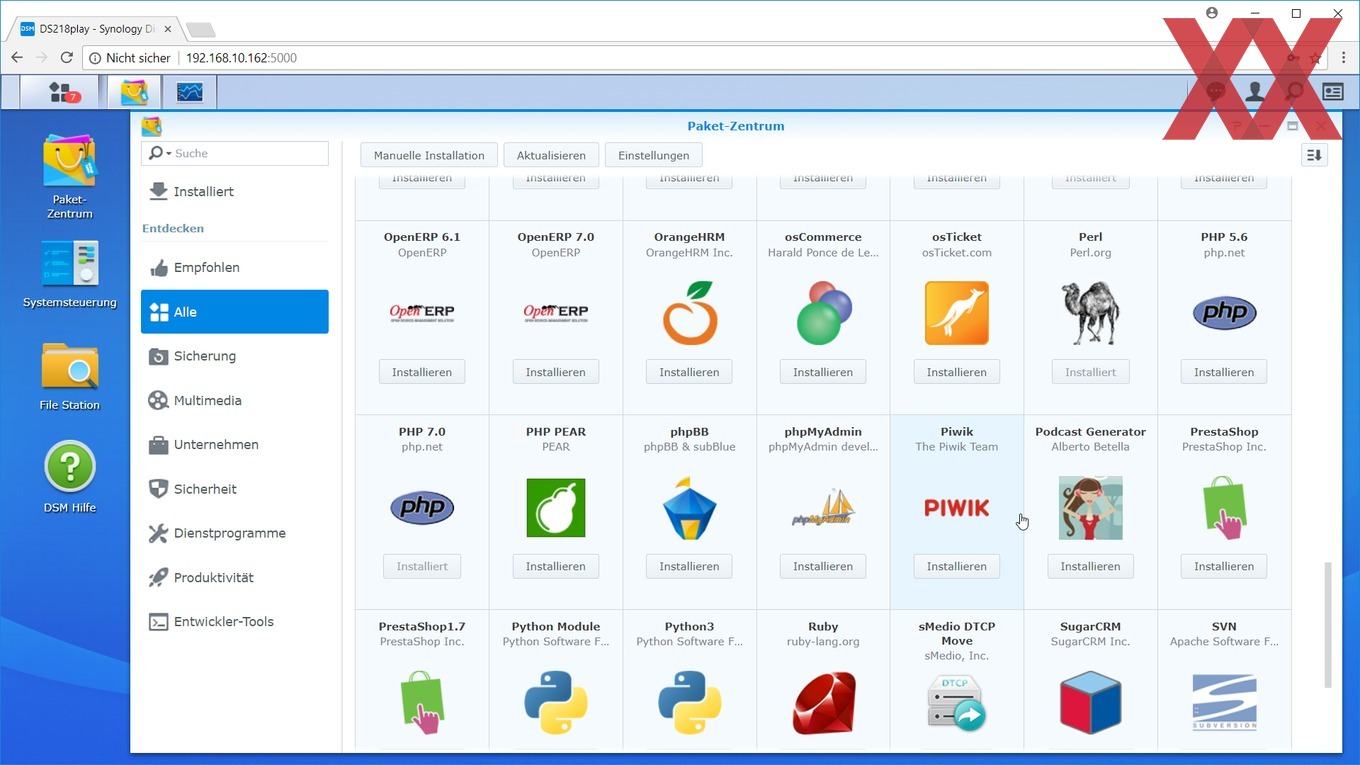1360x765 pixels.
Task: Go back in the browser
Action: coord(17,58)
